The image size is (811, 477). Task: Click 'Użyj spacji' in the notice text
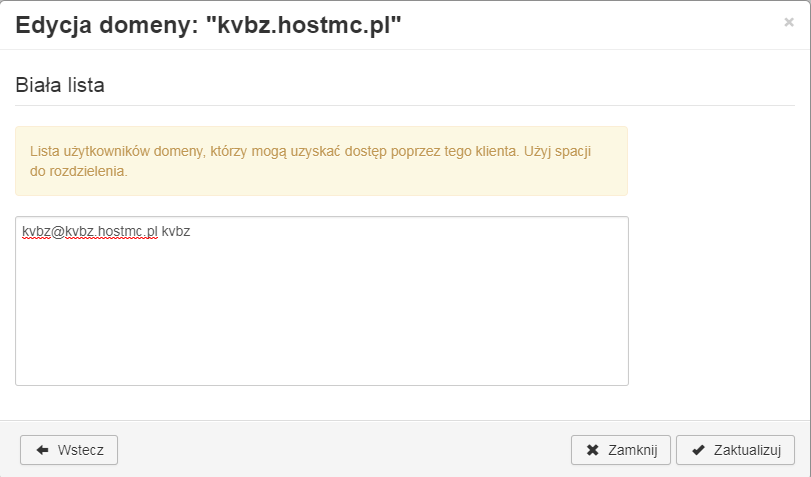559,151
